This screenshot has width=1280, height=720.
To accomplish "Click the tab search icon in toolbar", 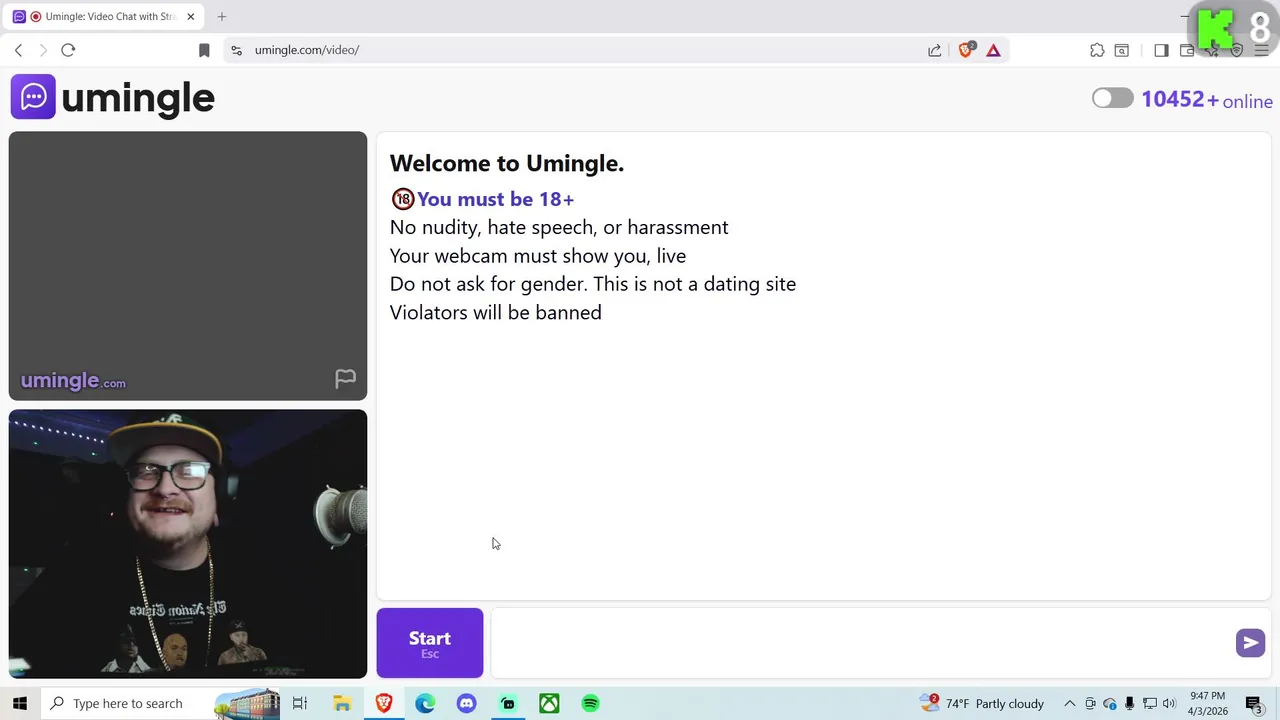I will pyautogui.click(x=1122, y=50).
